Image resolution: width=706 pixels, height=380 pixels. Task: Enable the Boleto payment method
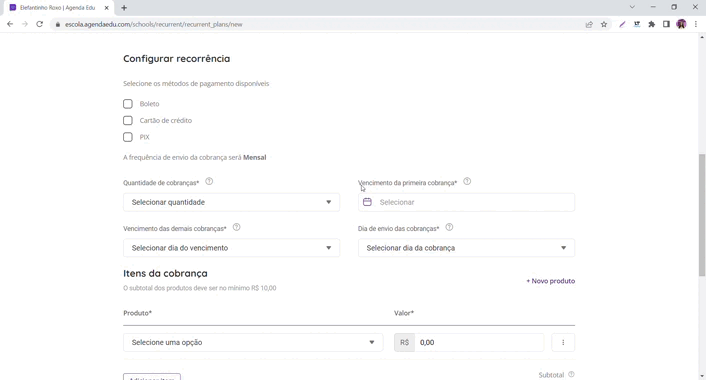(128, 104)
